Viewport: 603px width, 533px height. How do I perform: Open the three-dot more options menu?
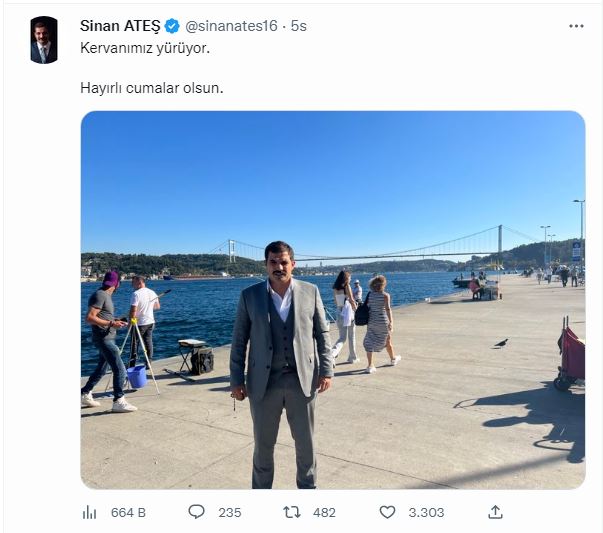click(x=575, y=26)
